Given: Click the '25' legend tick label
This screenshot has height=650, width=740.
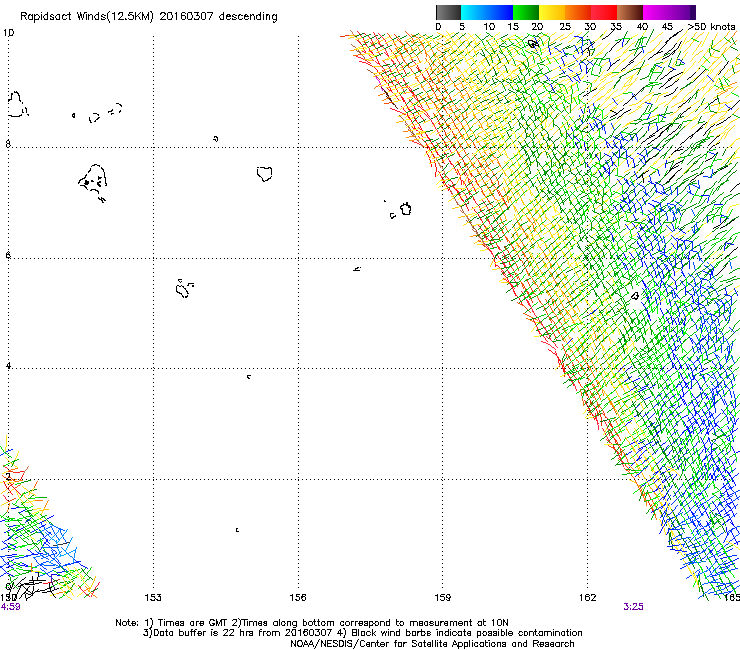Looking at the screenshot, I should click(x=564, y=27).
